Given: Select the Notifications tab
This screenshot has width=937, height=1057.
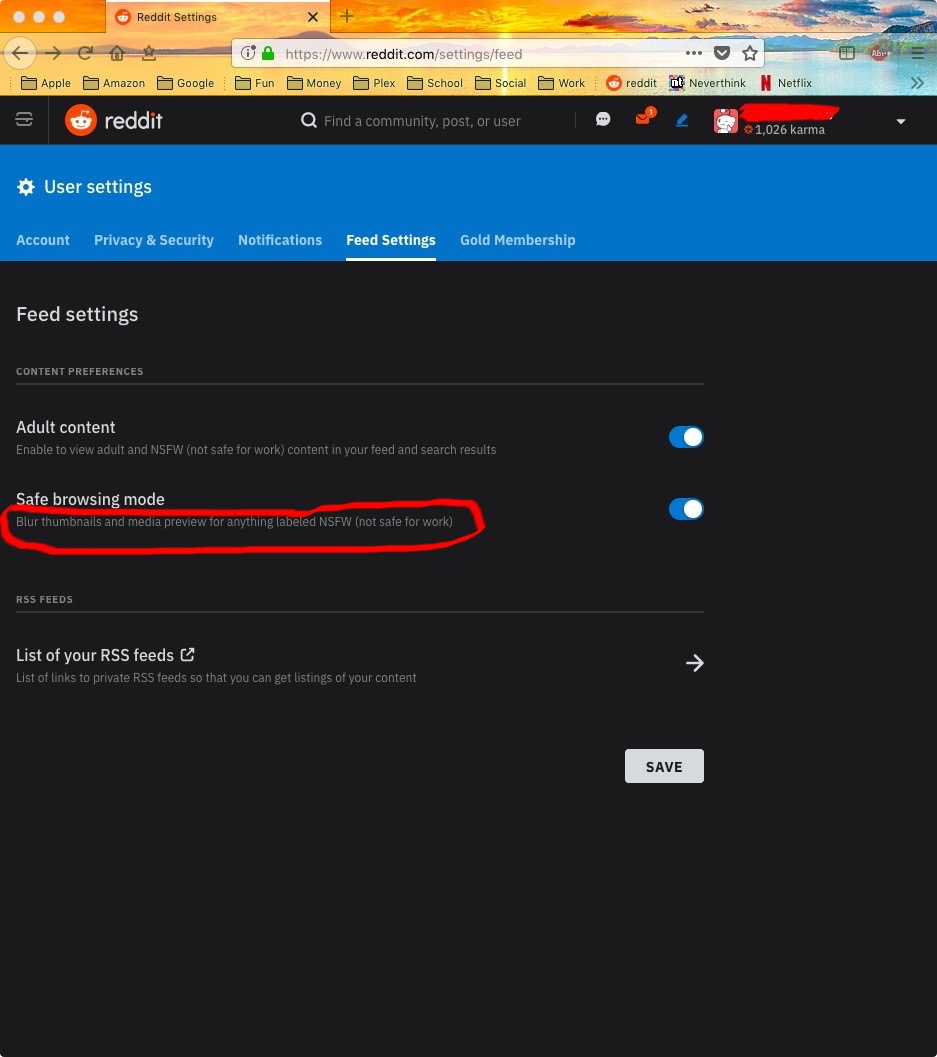Looking at the screenshot, I should point(280,240).
